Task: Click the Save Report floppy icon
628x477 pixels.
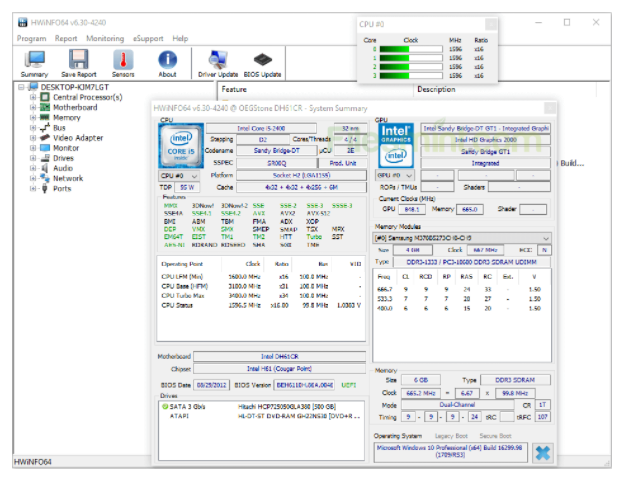Action: pyautogui.click(x=78, y=63)
